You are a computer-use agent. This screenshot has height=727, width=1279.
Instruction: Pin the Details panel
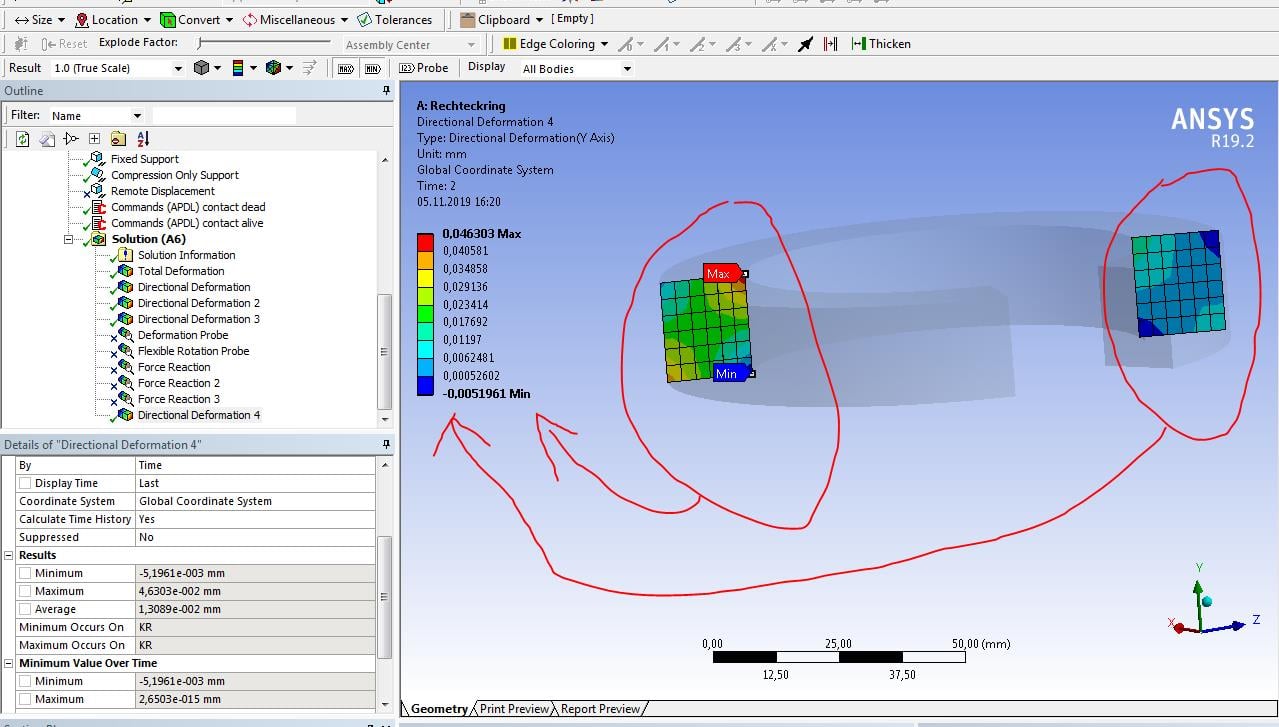tap(387, 444)
